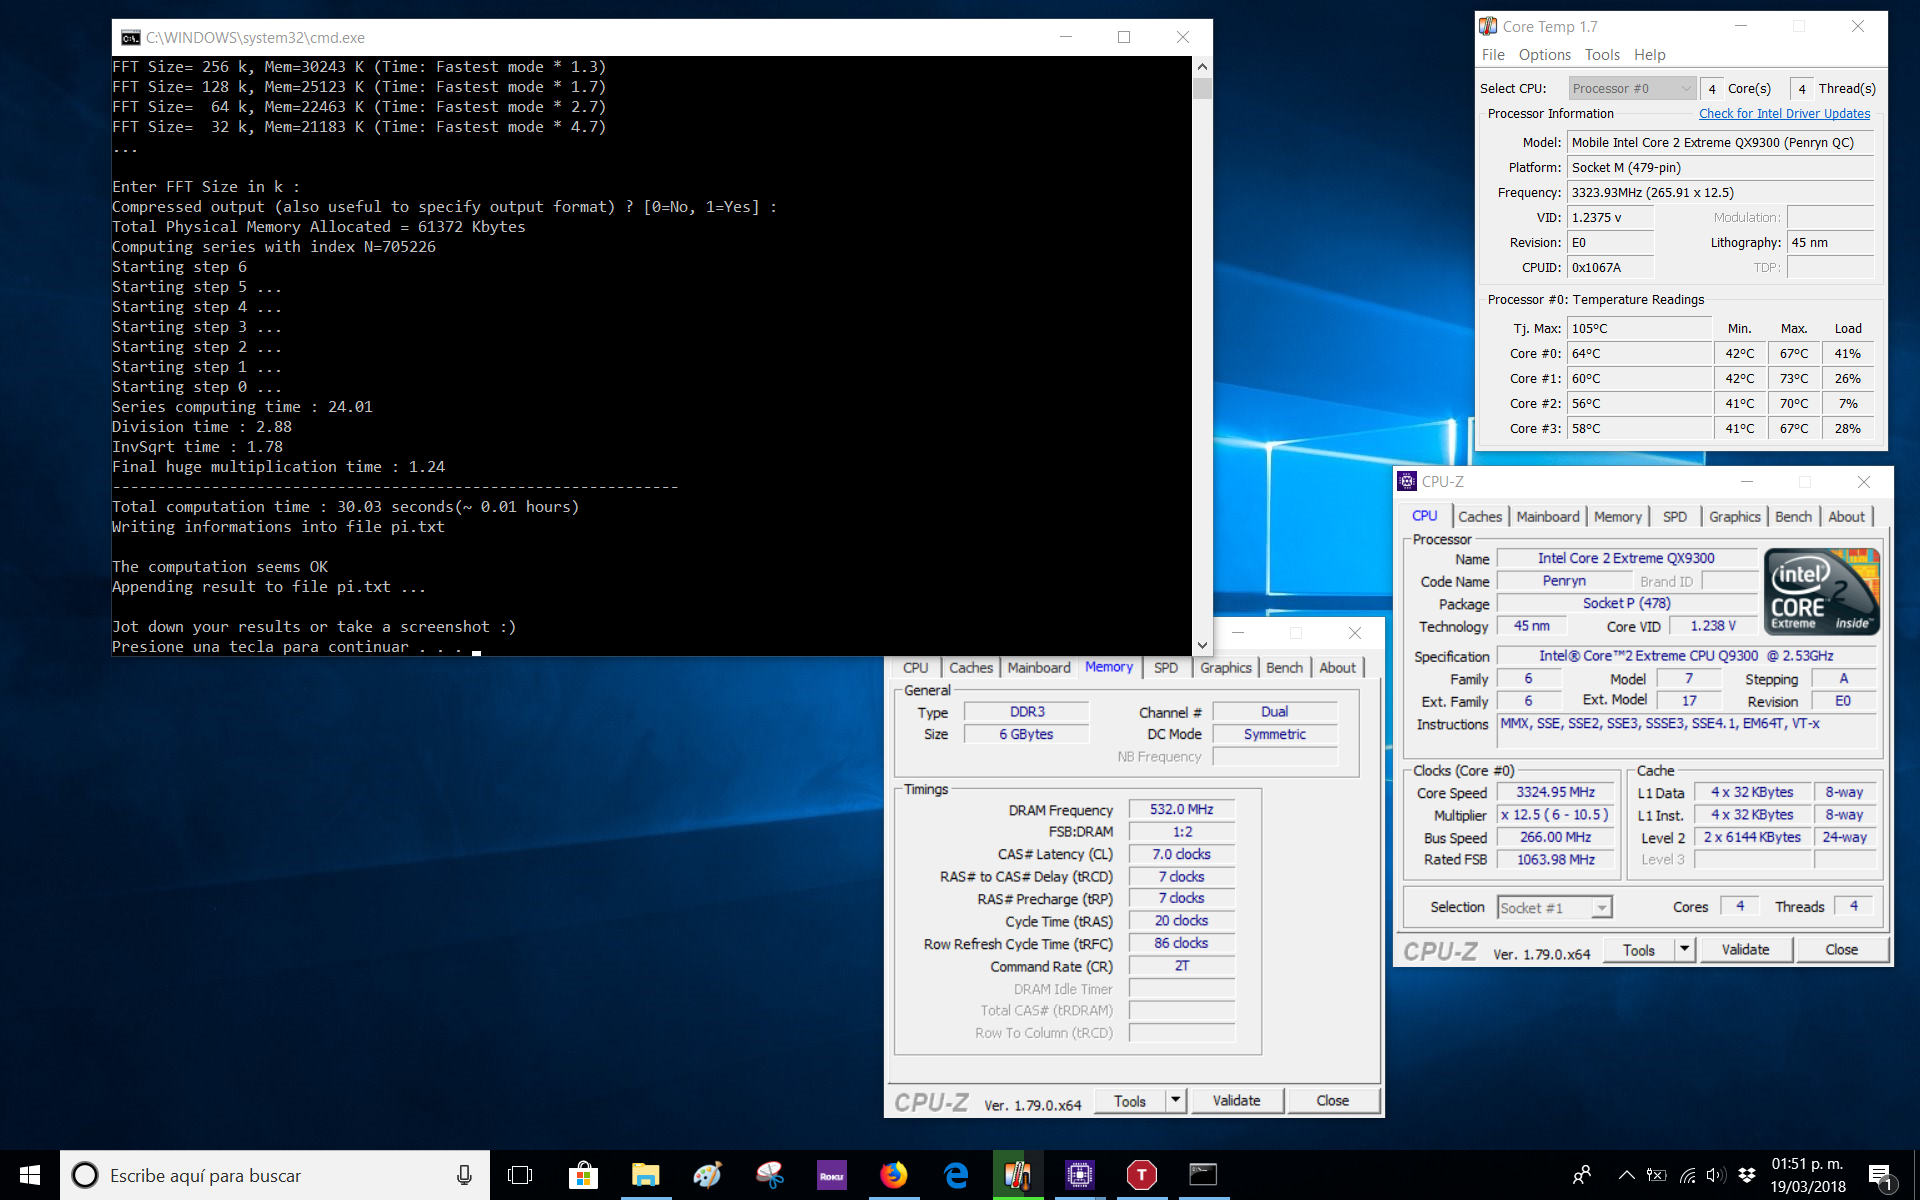Switch to Caches tab in Memory CPU-Z window

pyautogui.click(x=971, y=667)
